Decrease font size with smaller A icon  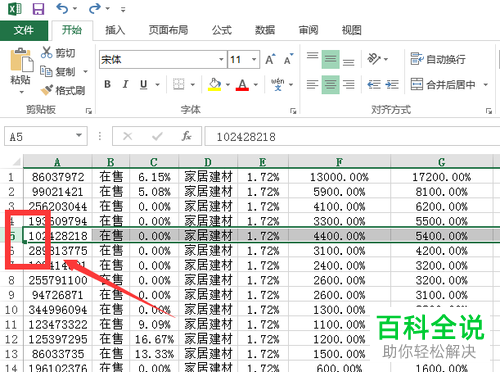click(289, 60)
